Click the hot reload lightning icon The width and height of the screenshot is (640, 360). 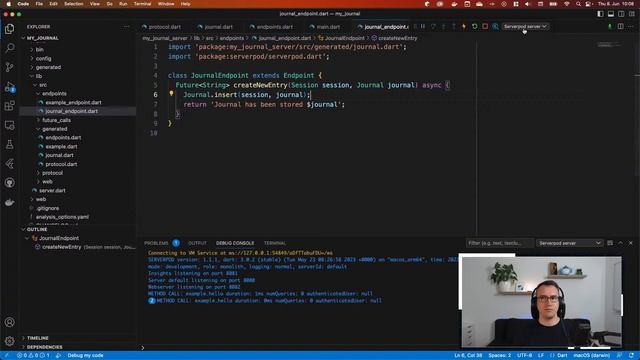pos(464,27)
